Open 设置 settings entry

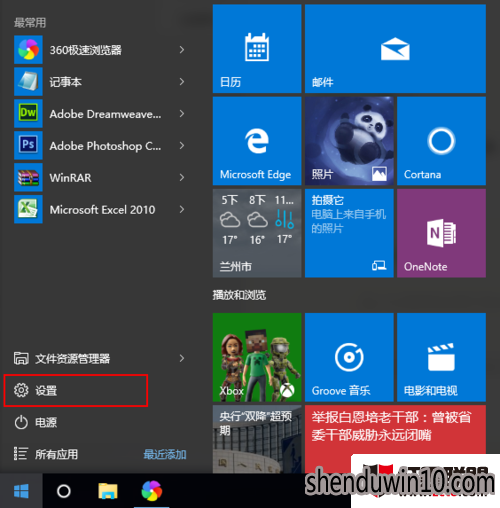(x=76, y=390)
